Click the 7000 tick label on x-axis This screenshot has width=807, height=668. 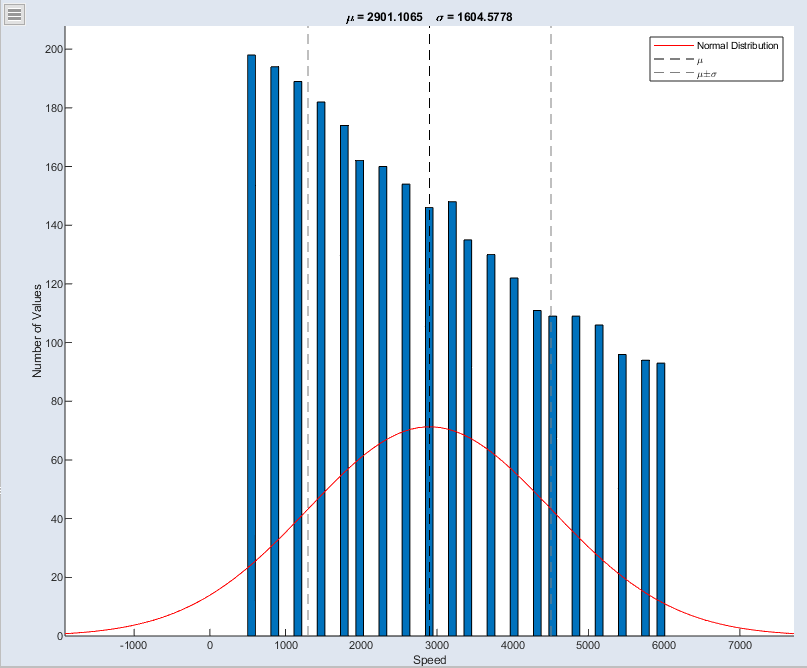coord(739,646)
